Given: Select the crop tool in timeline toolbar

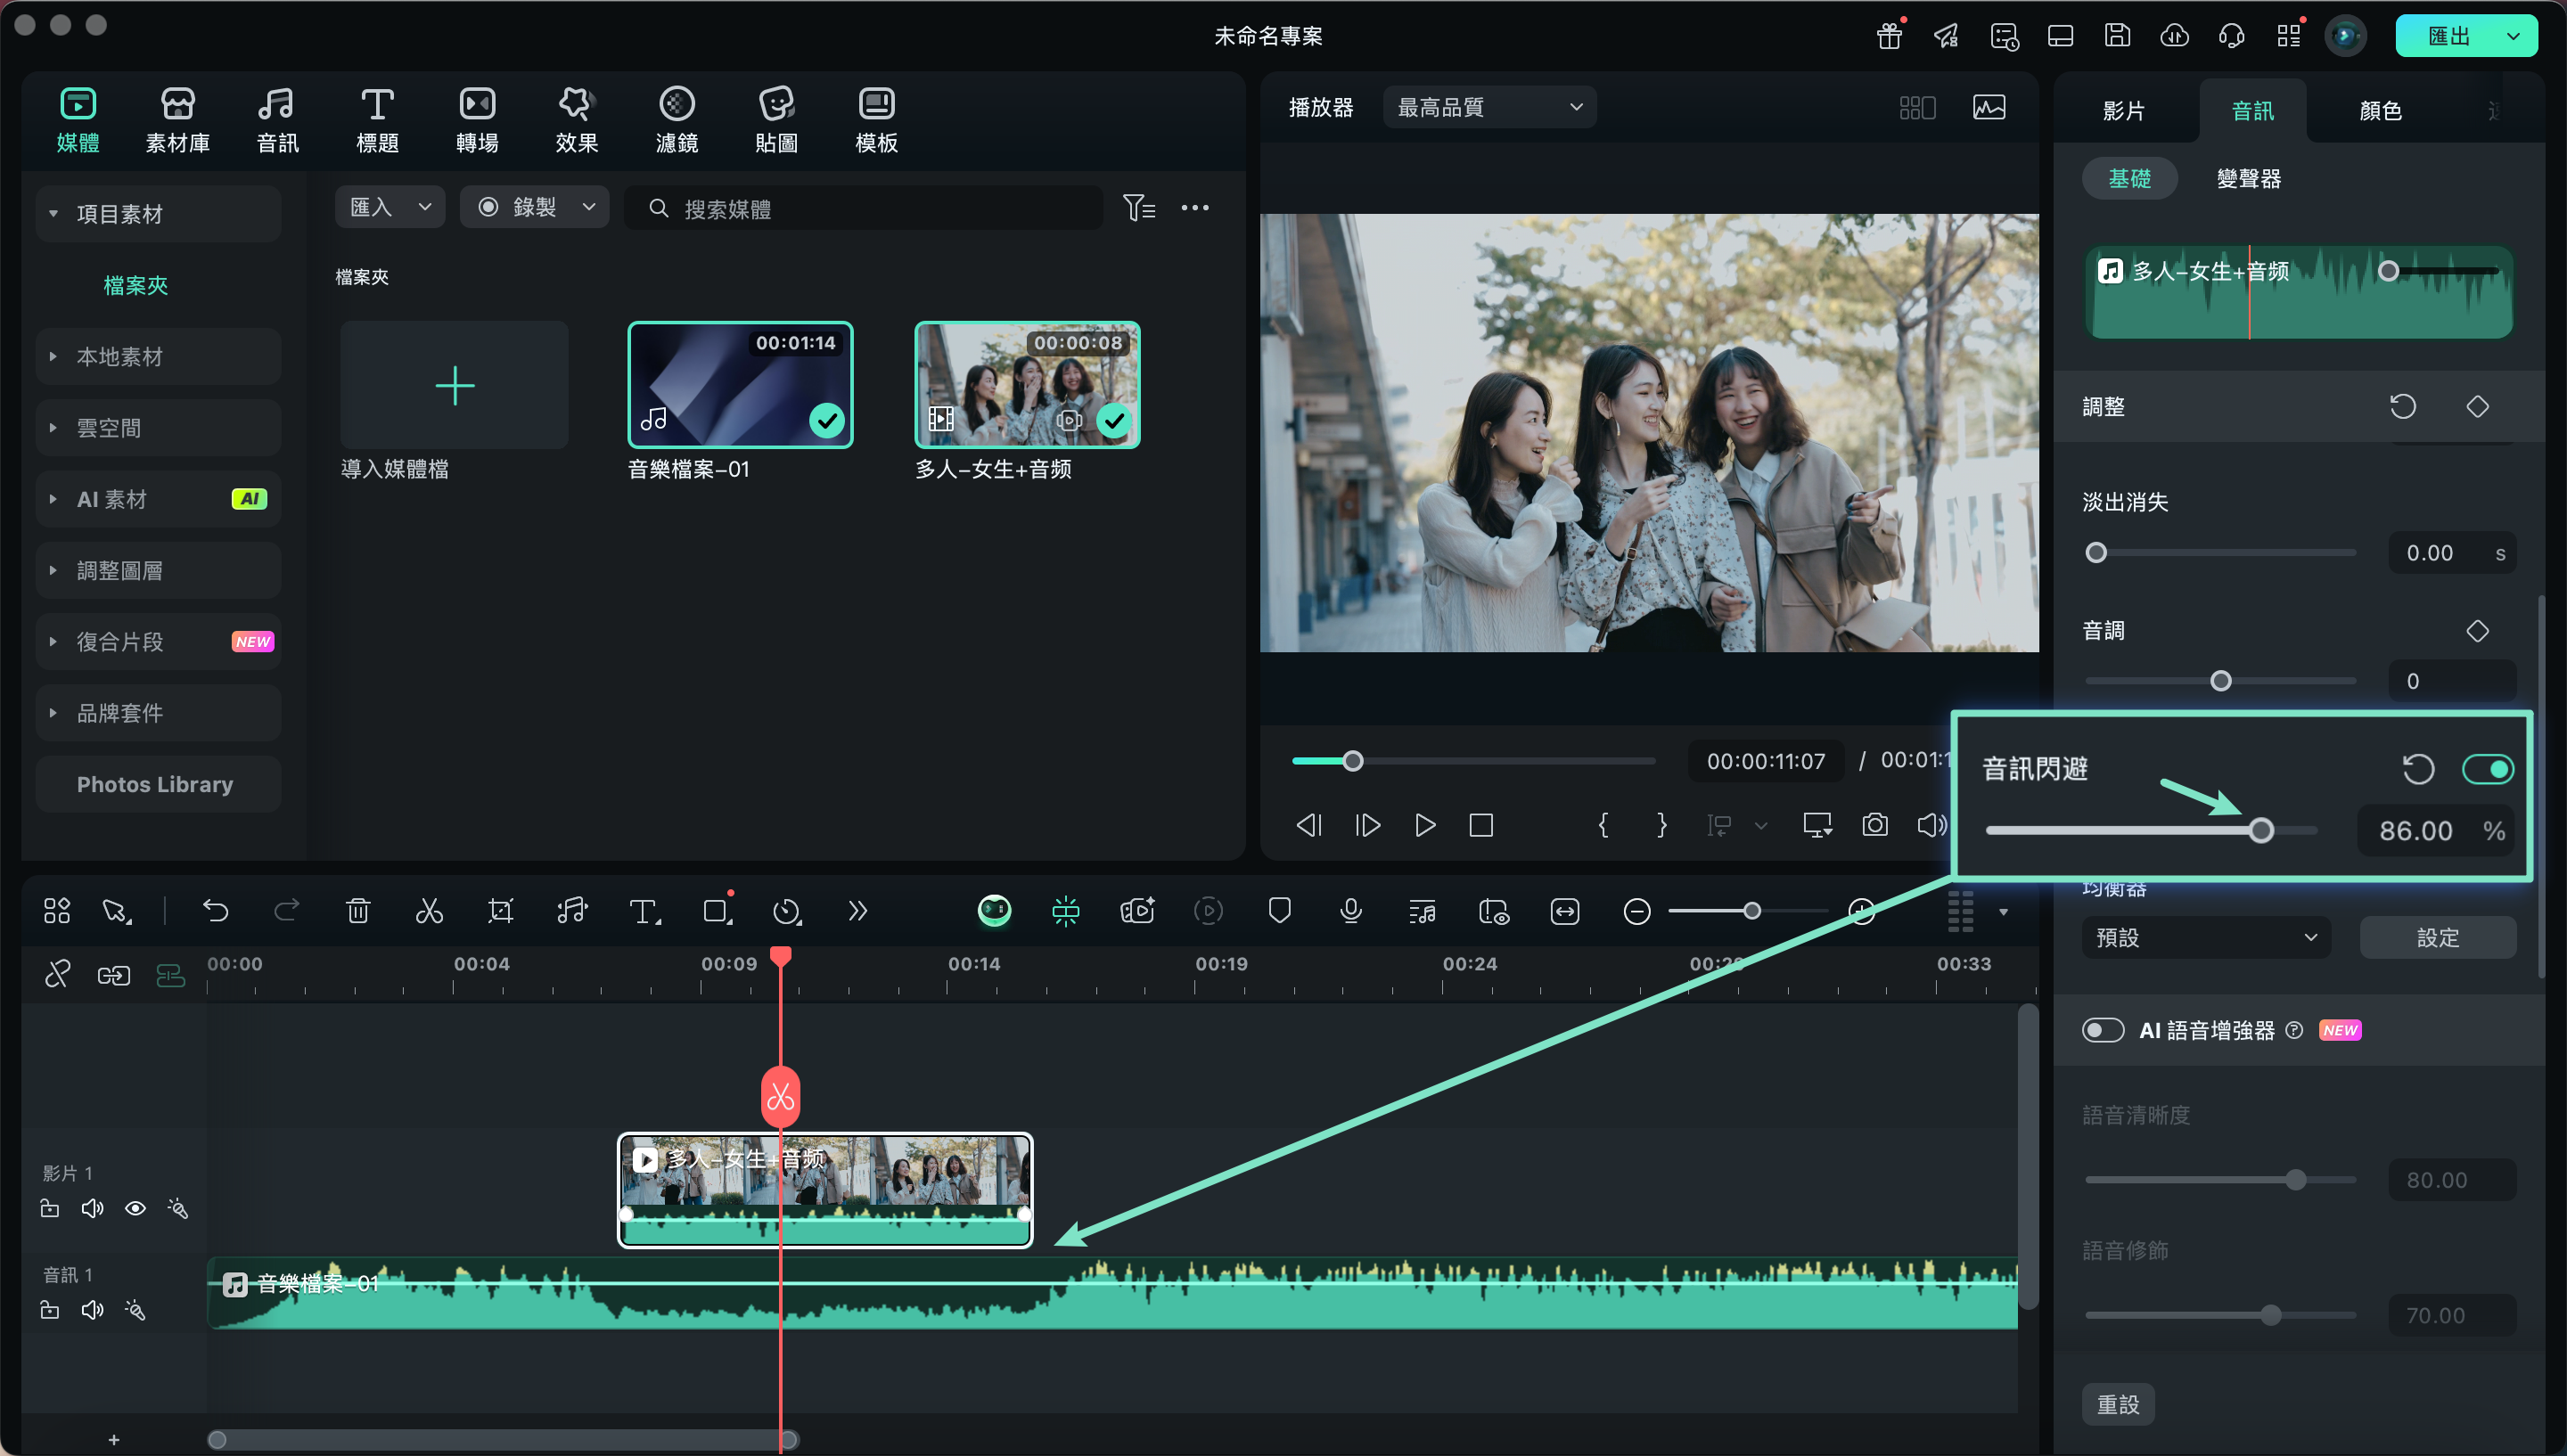Looking at the screenshot, I should [500, 910].
